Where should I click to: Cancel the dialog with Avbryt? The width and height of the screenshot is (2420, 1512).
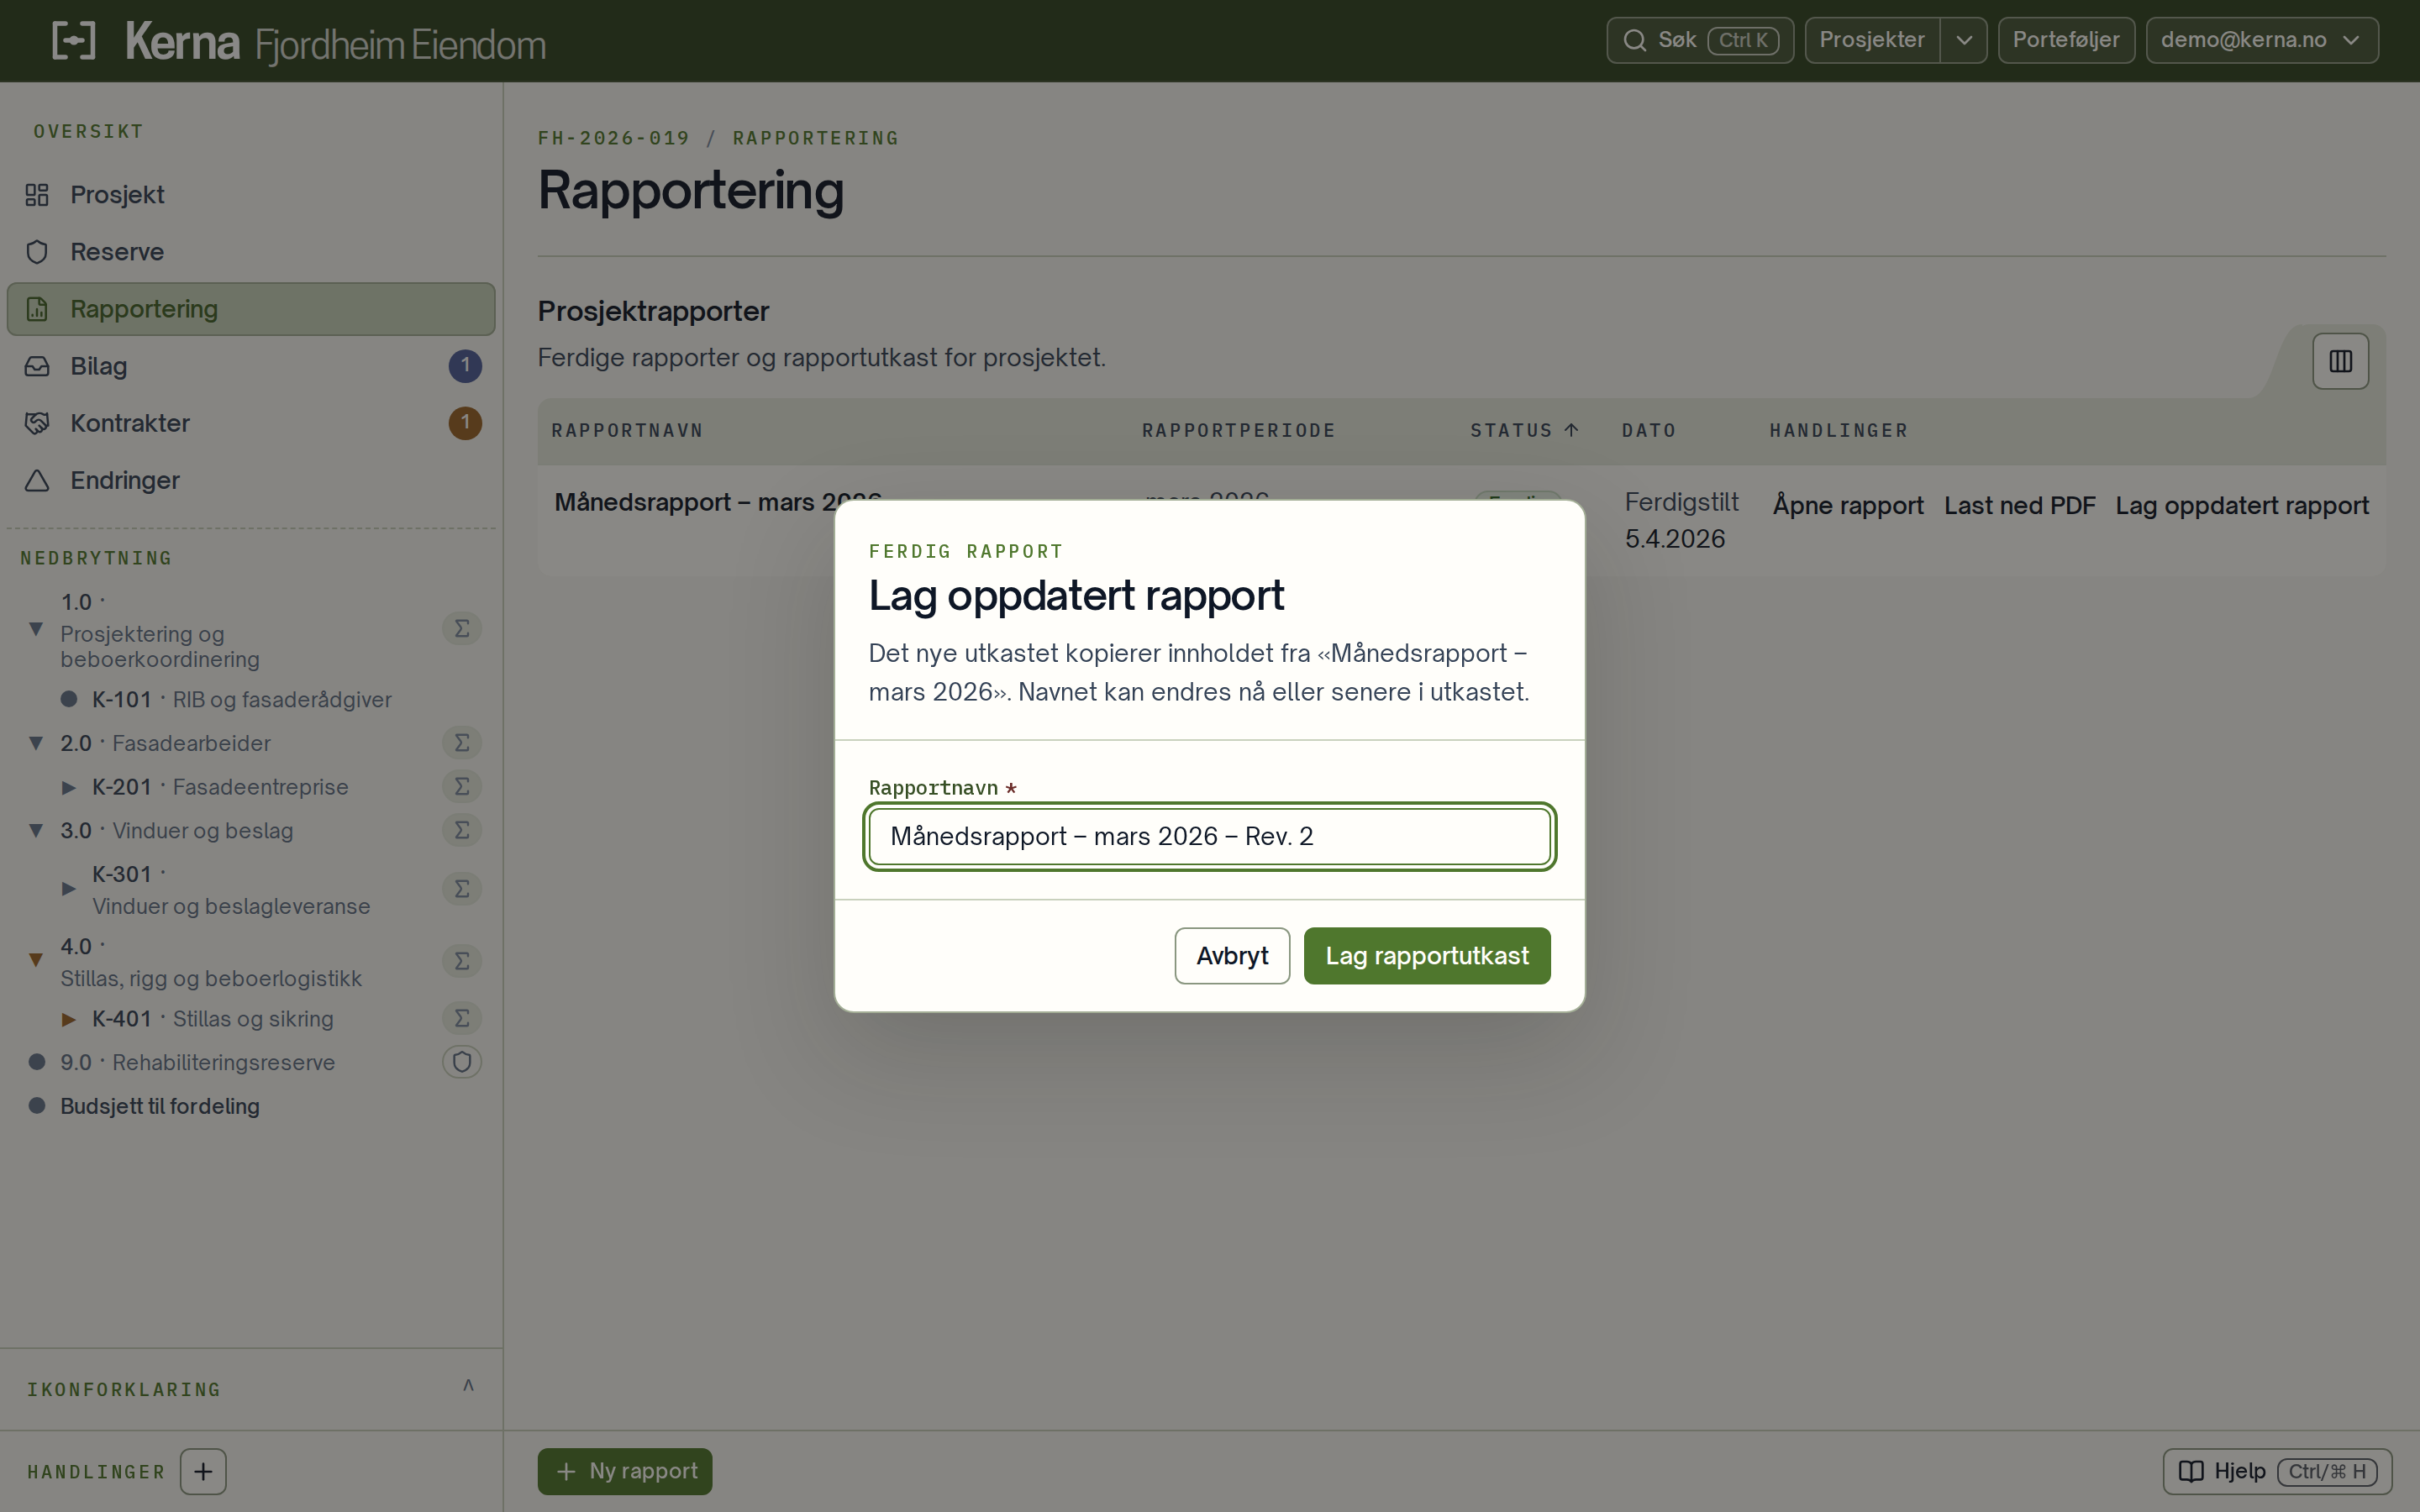[x=1232, y=956]
